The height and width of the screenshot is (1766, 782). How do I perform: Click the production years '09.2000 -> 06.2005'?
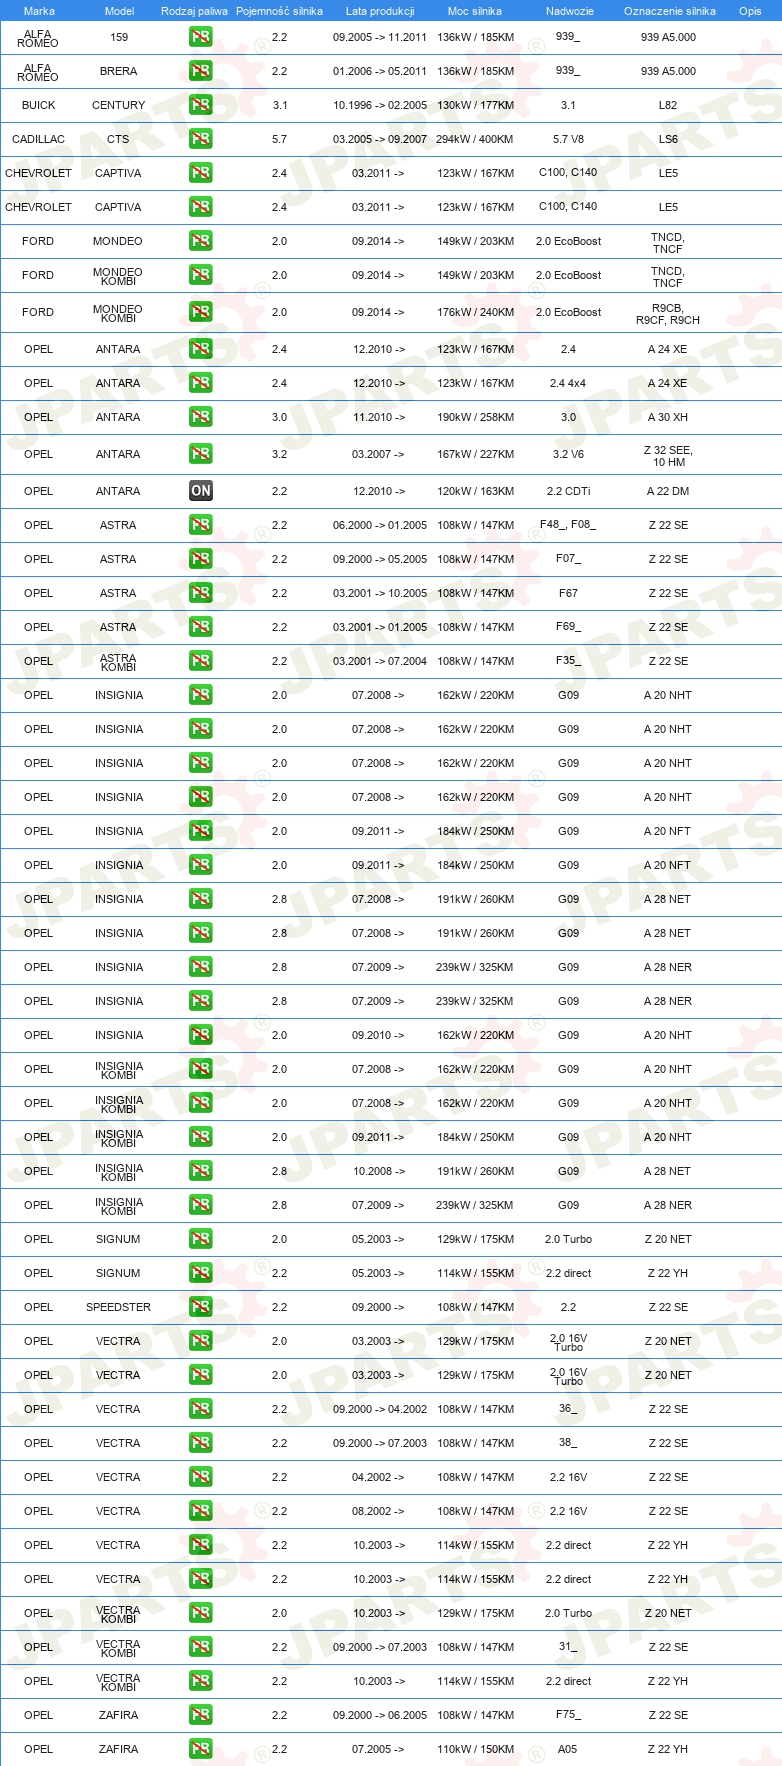(380, 1715)
